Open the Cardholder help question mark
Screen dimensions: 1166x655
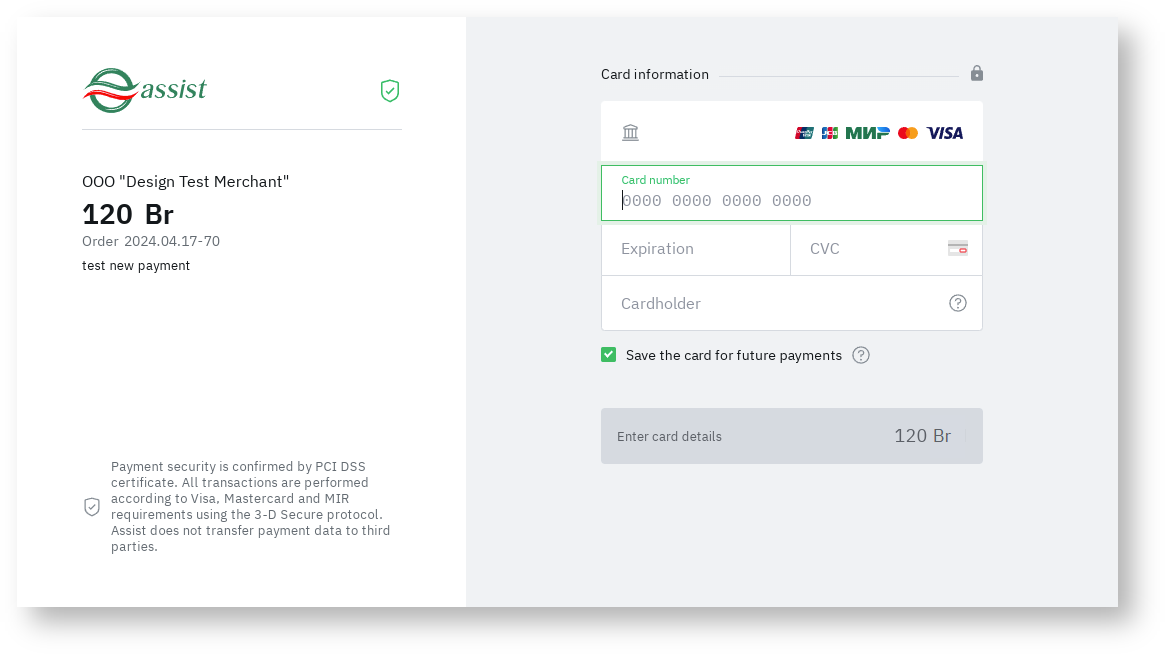[x=958, y=303]
